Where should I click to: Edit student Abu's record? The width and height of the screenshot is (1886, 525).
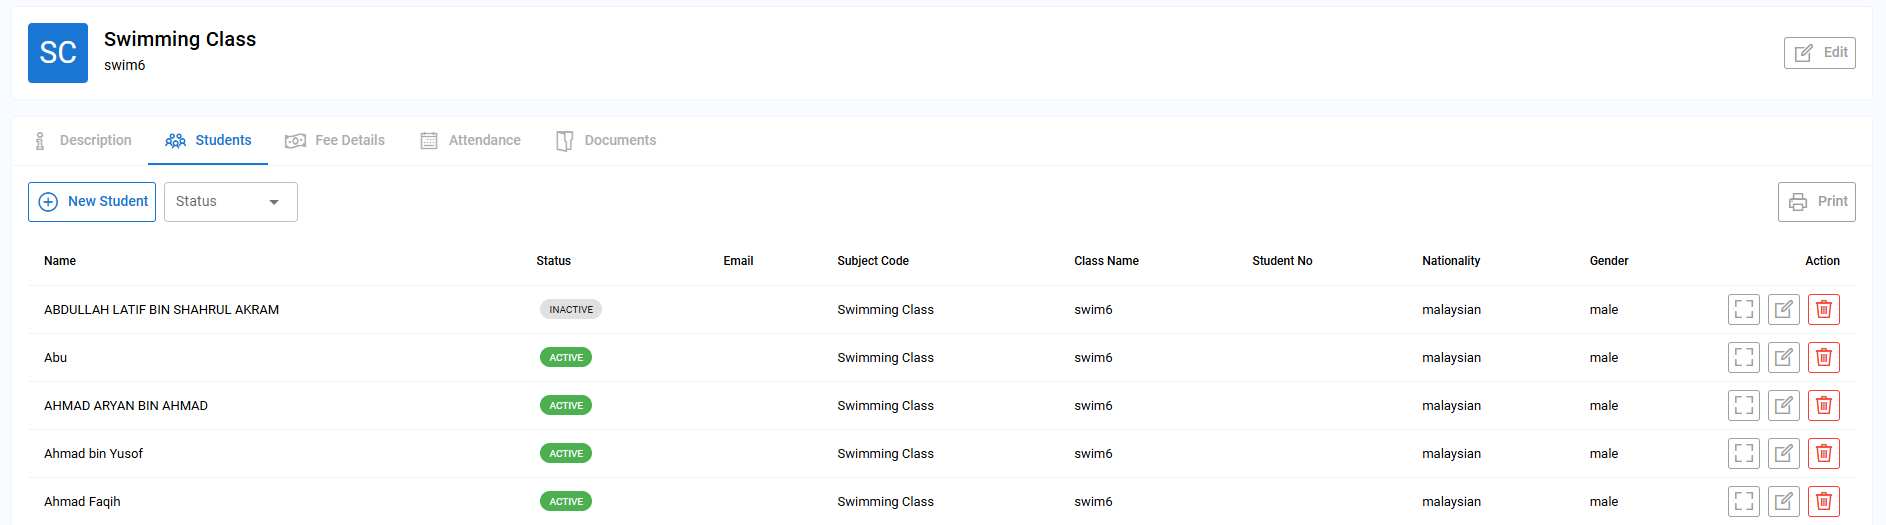point(1783,357)
